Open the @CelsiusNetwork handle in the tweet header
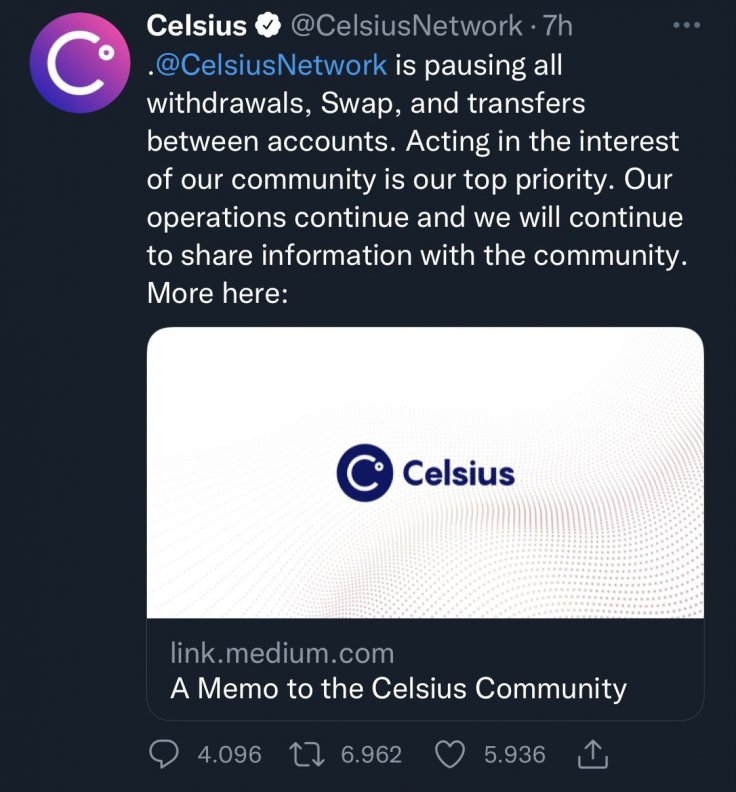 [x=406, y=25]
